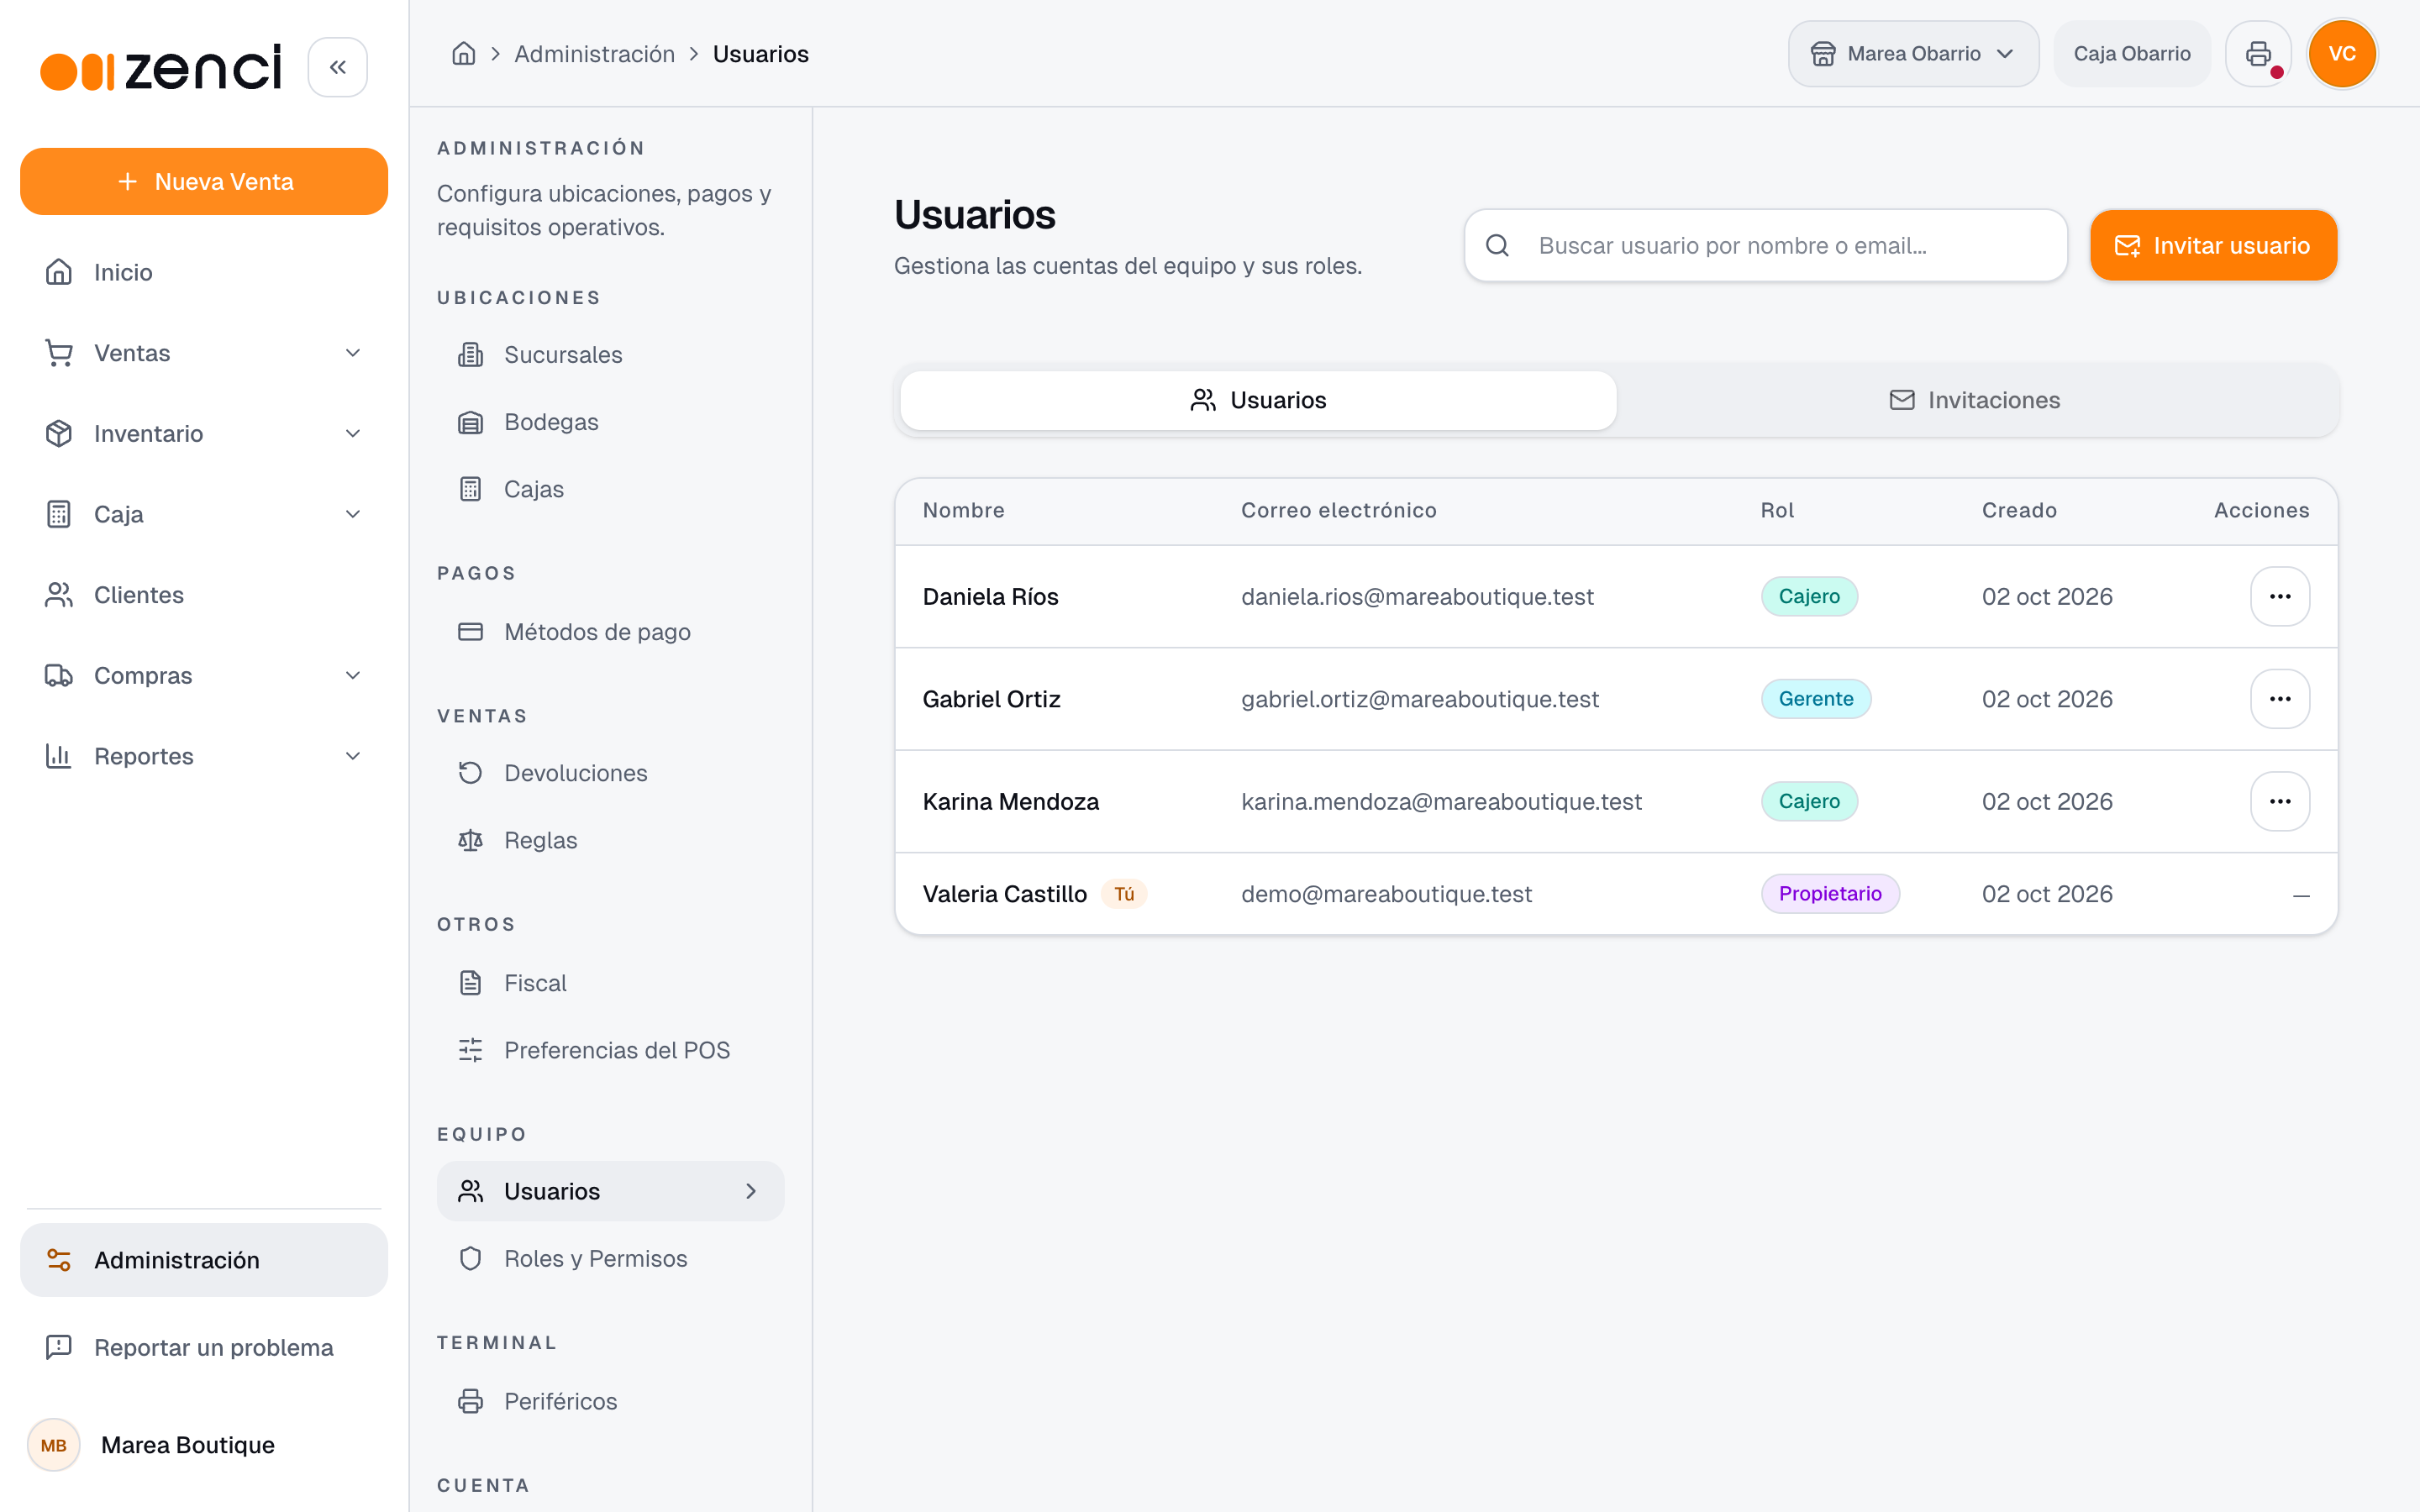
Task: Click the Preferencias del POS sliders icon
Action: pyautogui.click(x=470, y=1050)
